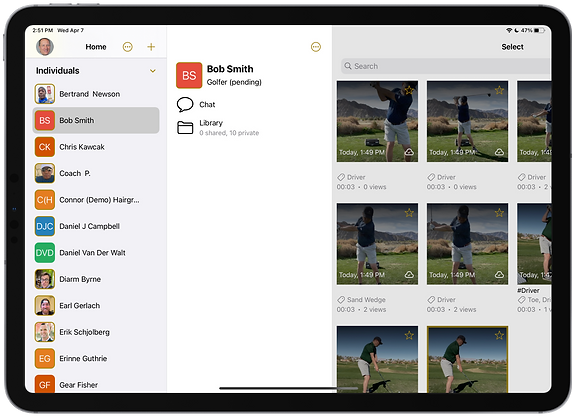This screenshot has height=418, width=572.
Task: Open the second Driver video with 0 views
Action: [x=467, y=121]
